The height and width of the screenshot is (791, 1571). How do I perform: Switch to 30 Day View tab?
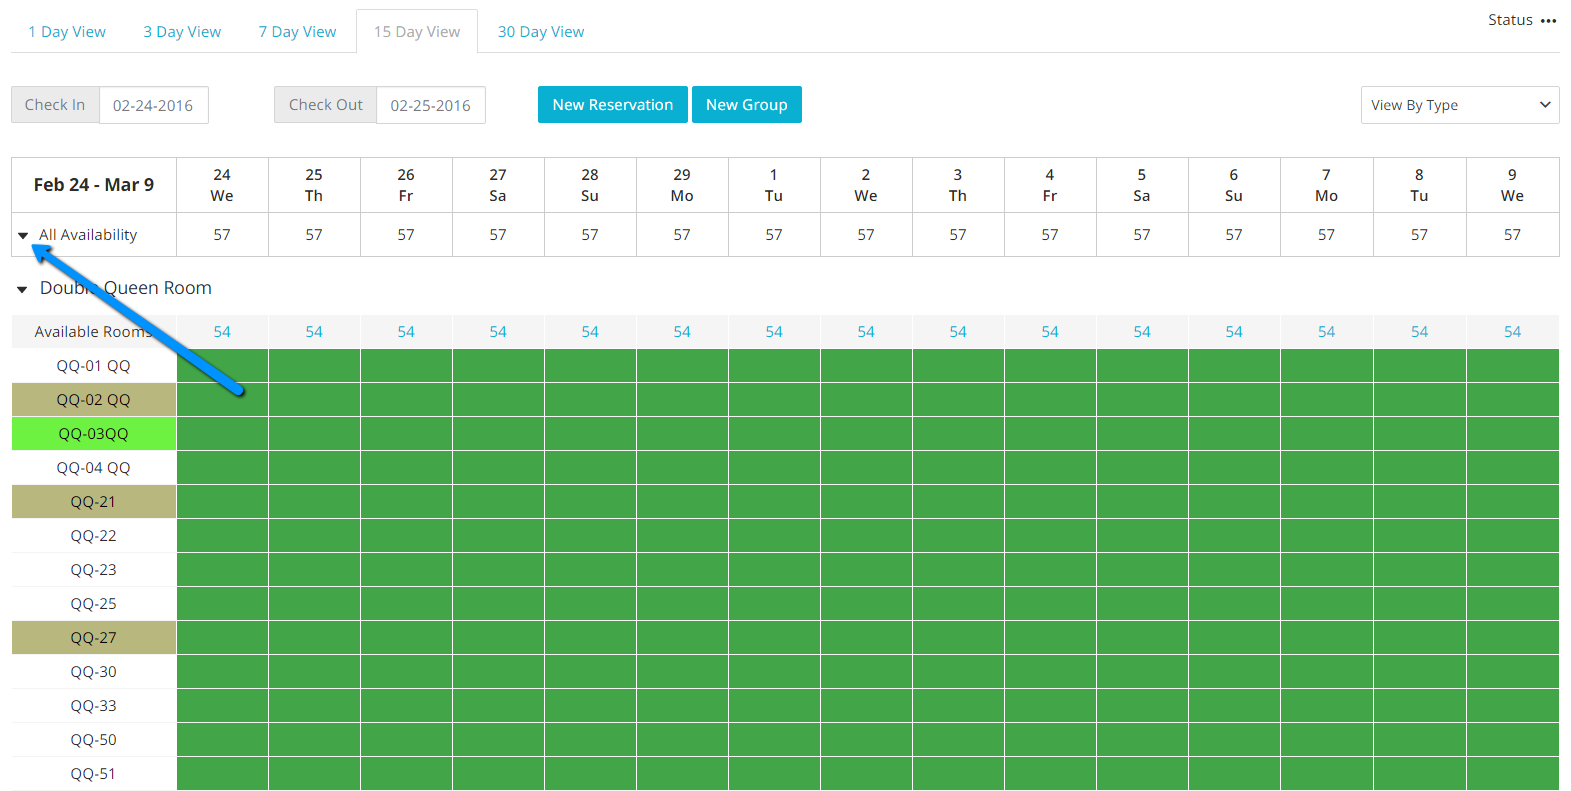tap(541, 32)
